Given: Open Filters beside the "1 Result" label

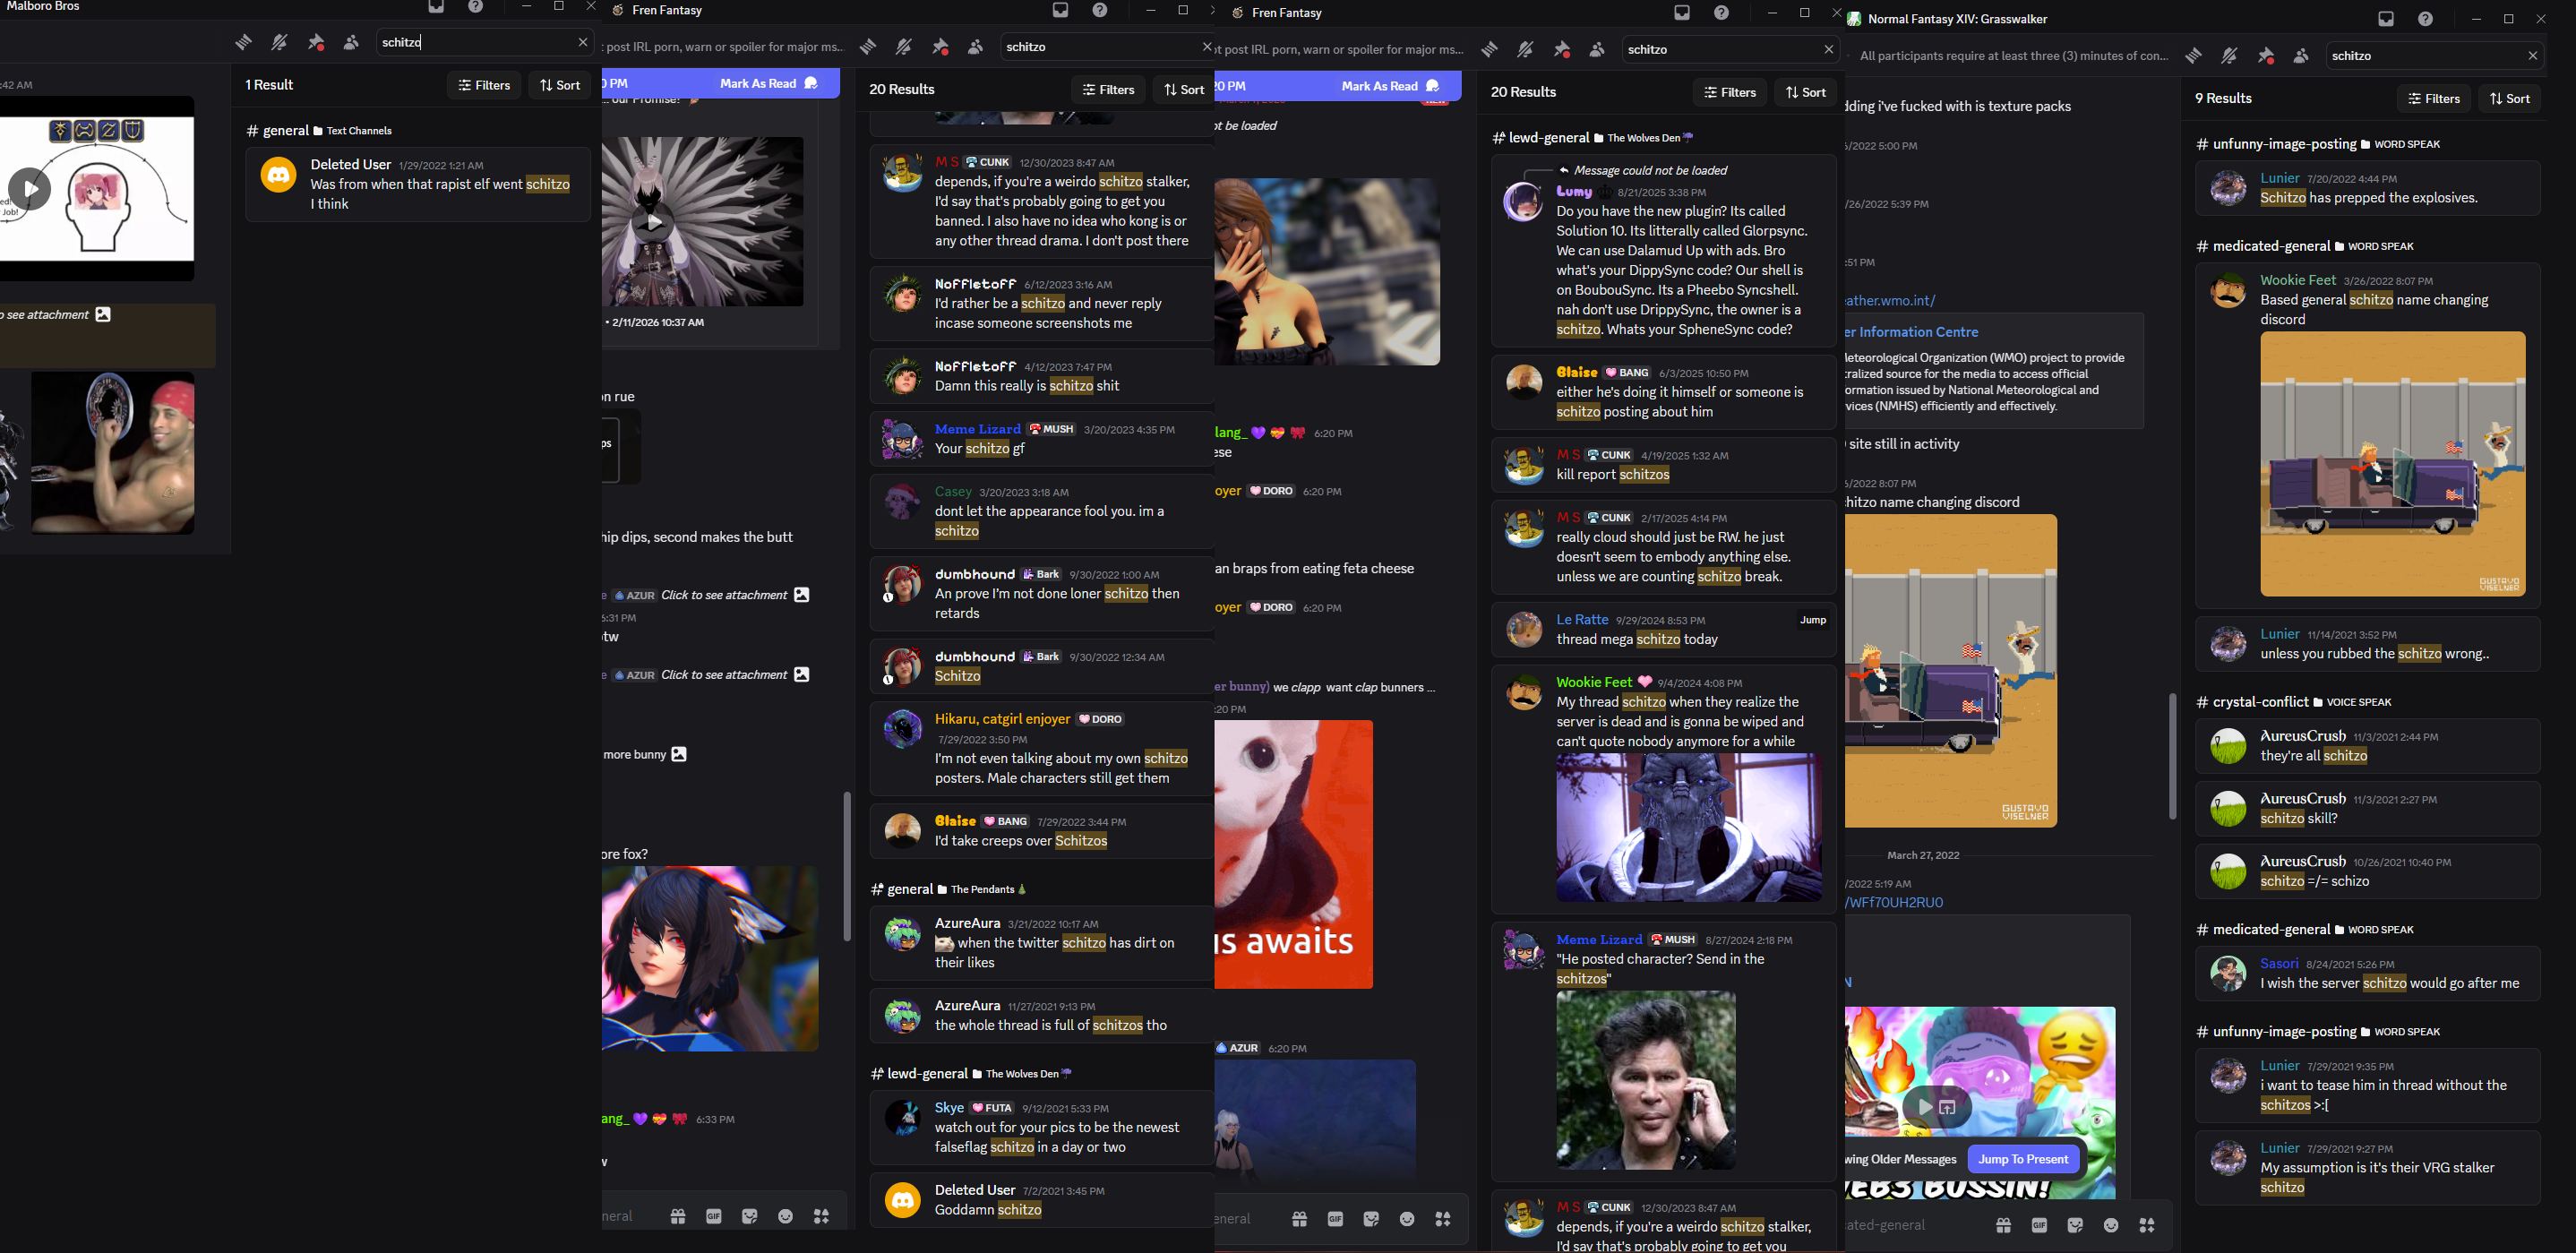Looking at the screenshot, I should click(x=484, y=85).
